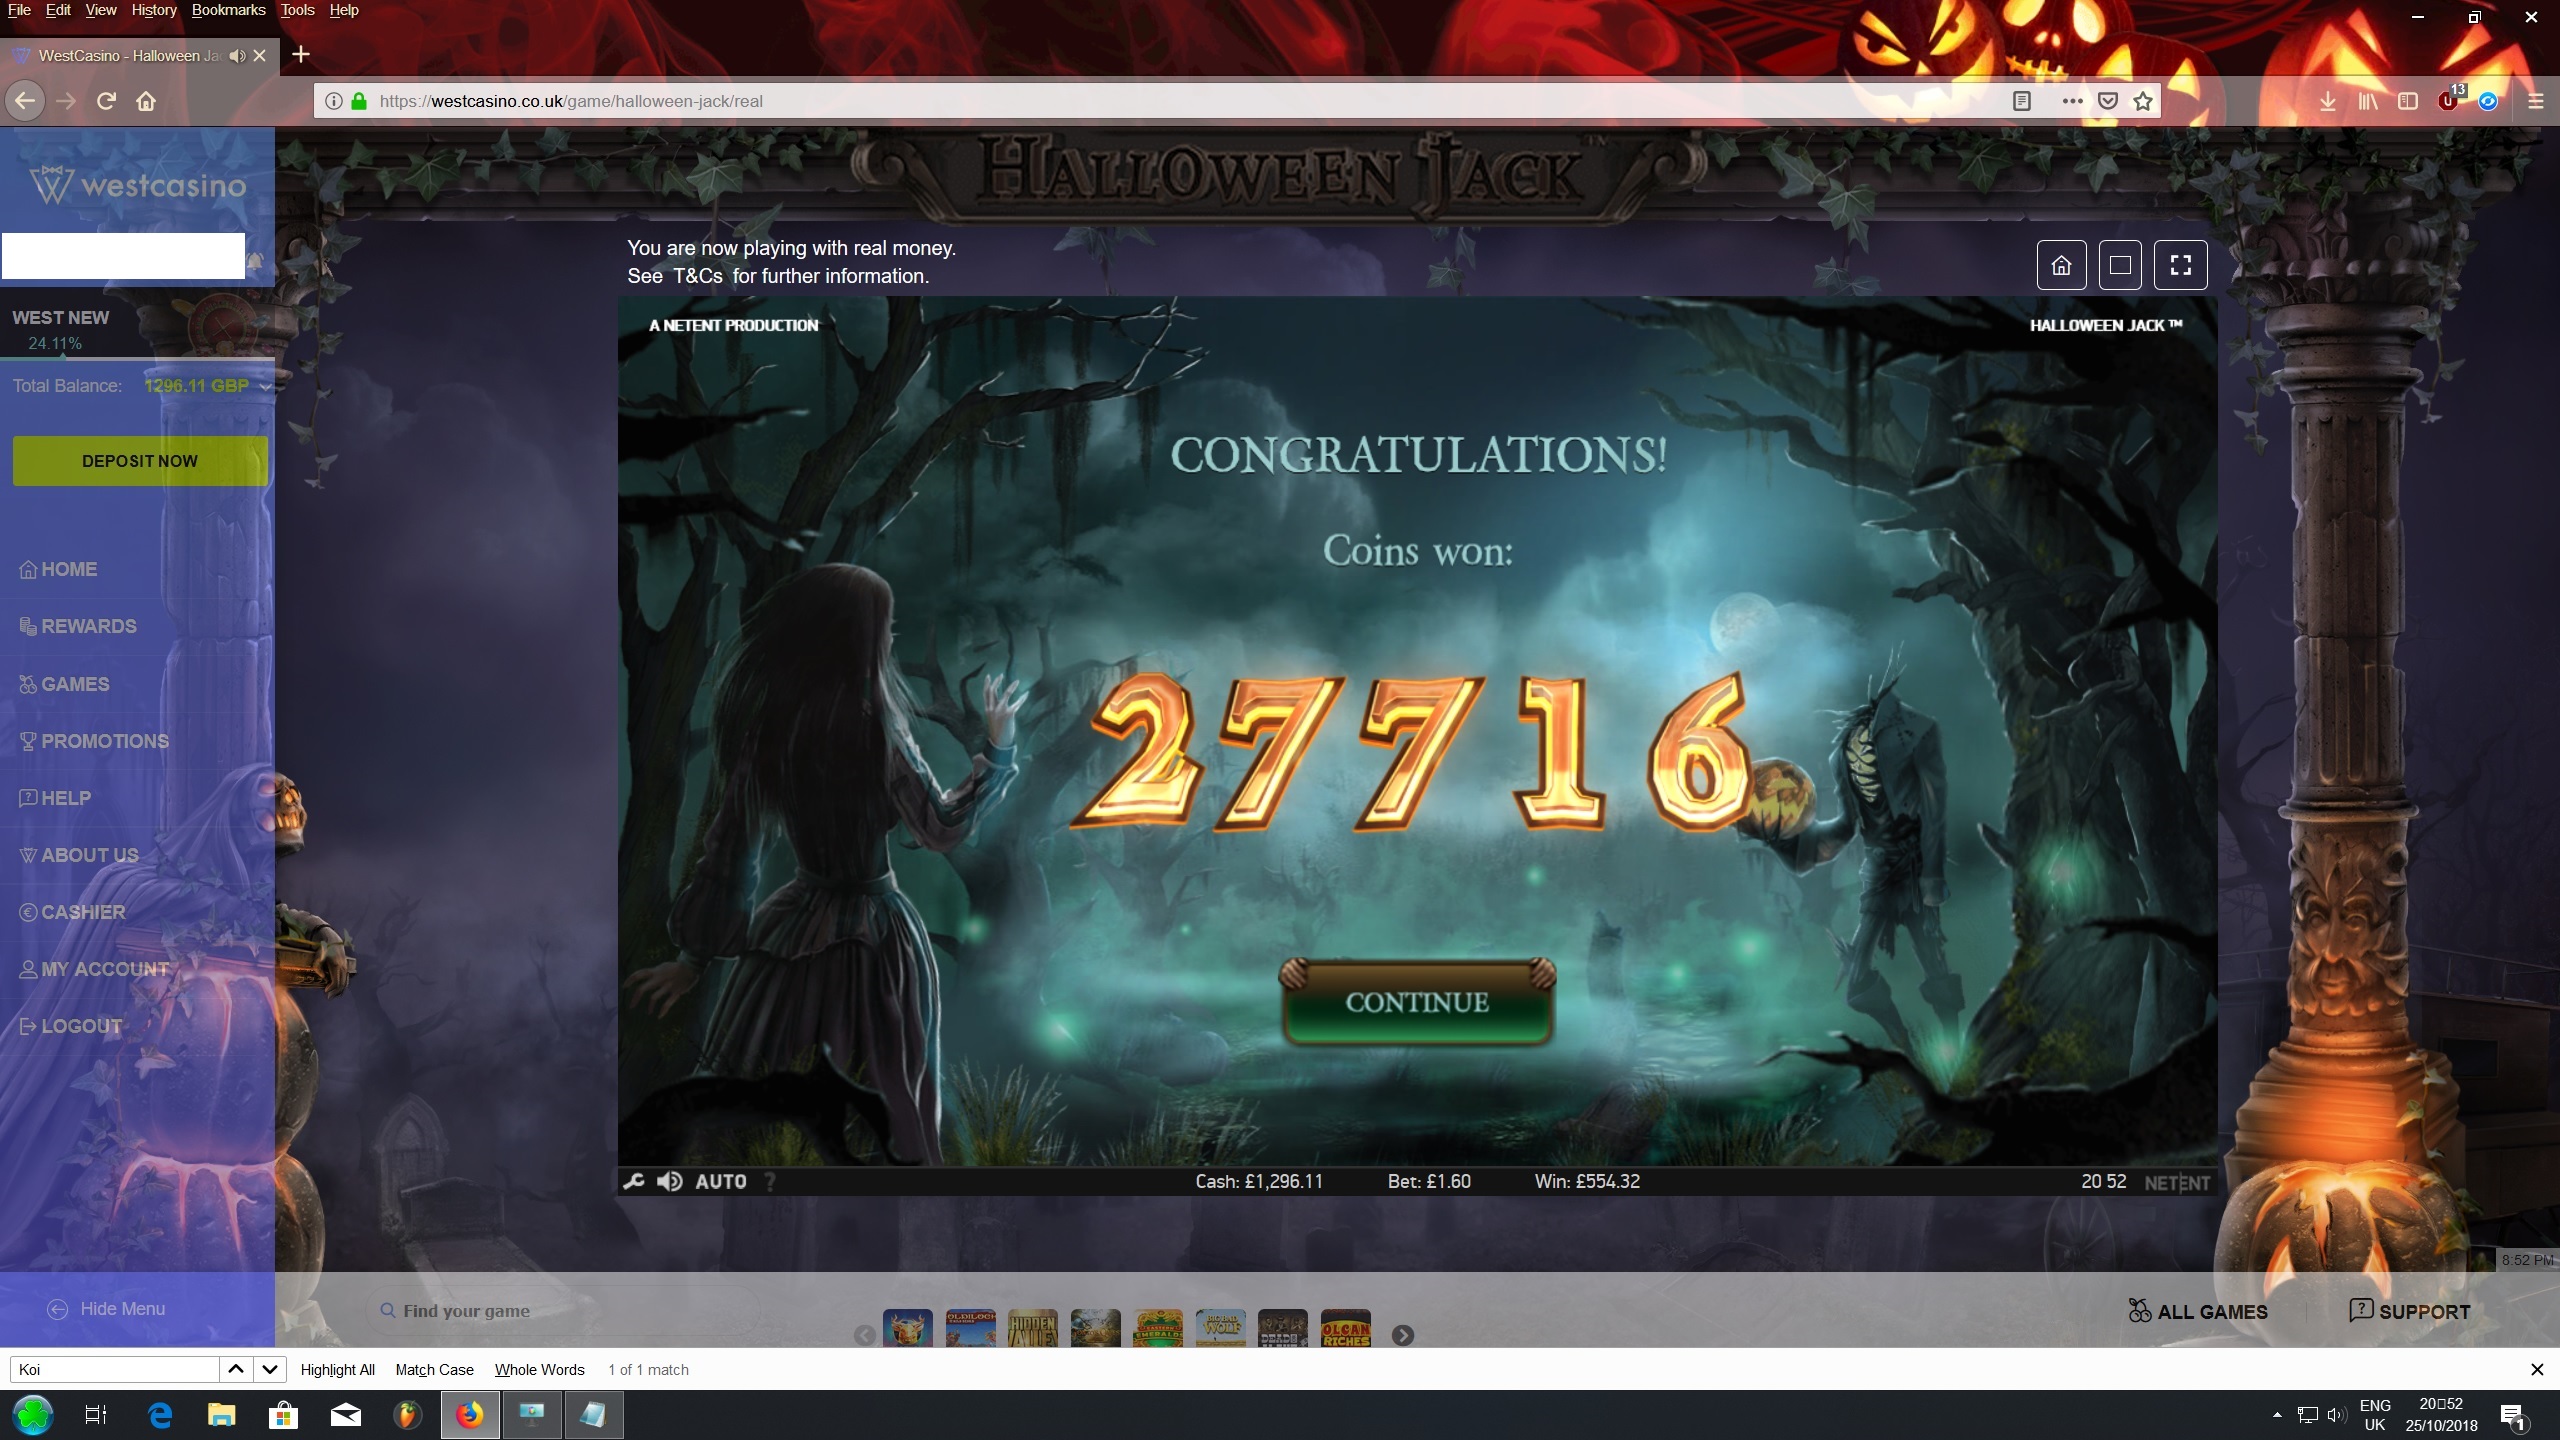
Task: Open the SUPPORT chat
Action: click(2410, 1311)
